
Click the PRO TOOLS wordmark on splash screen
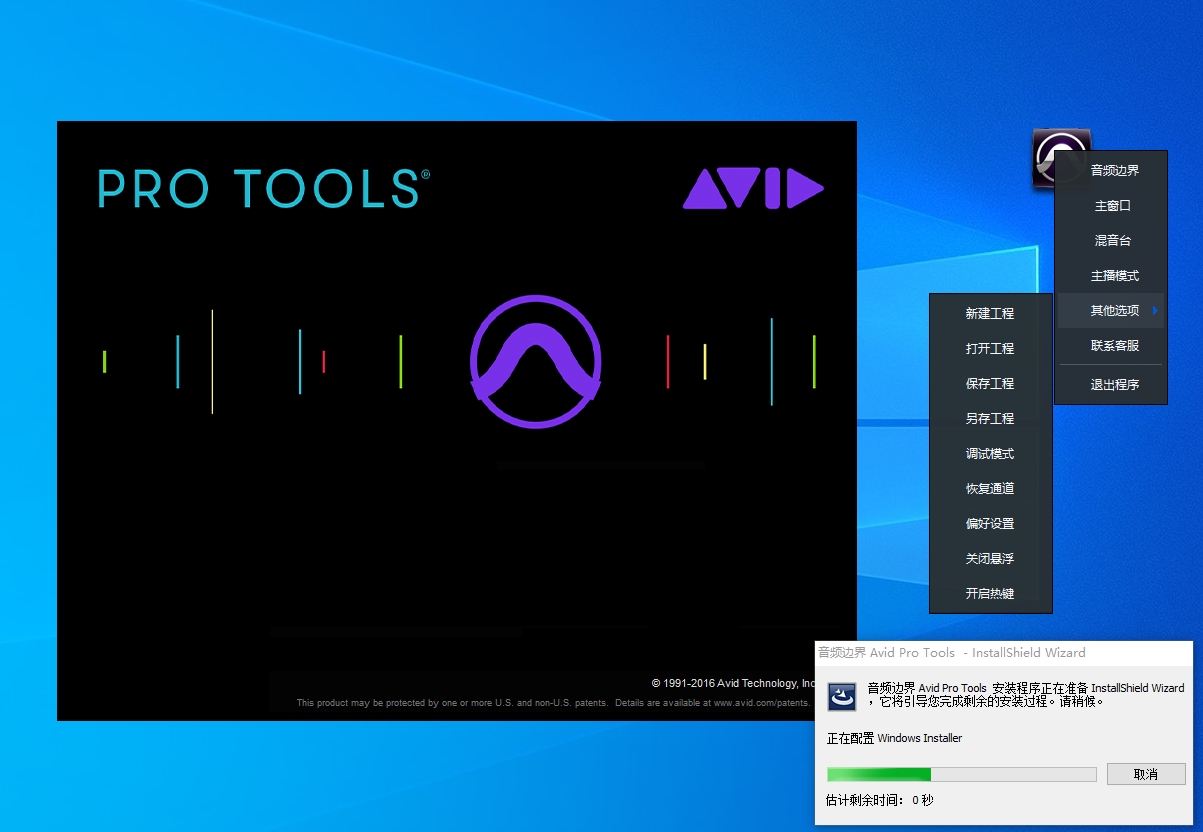tap(264, 189)
